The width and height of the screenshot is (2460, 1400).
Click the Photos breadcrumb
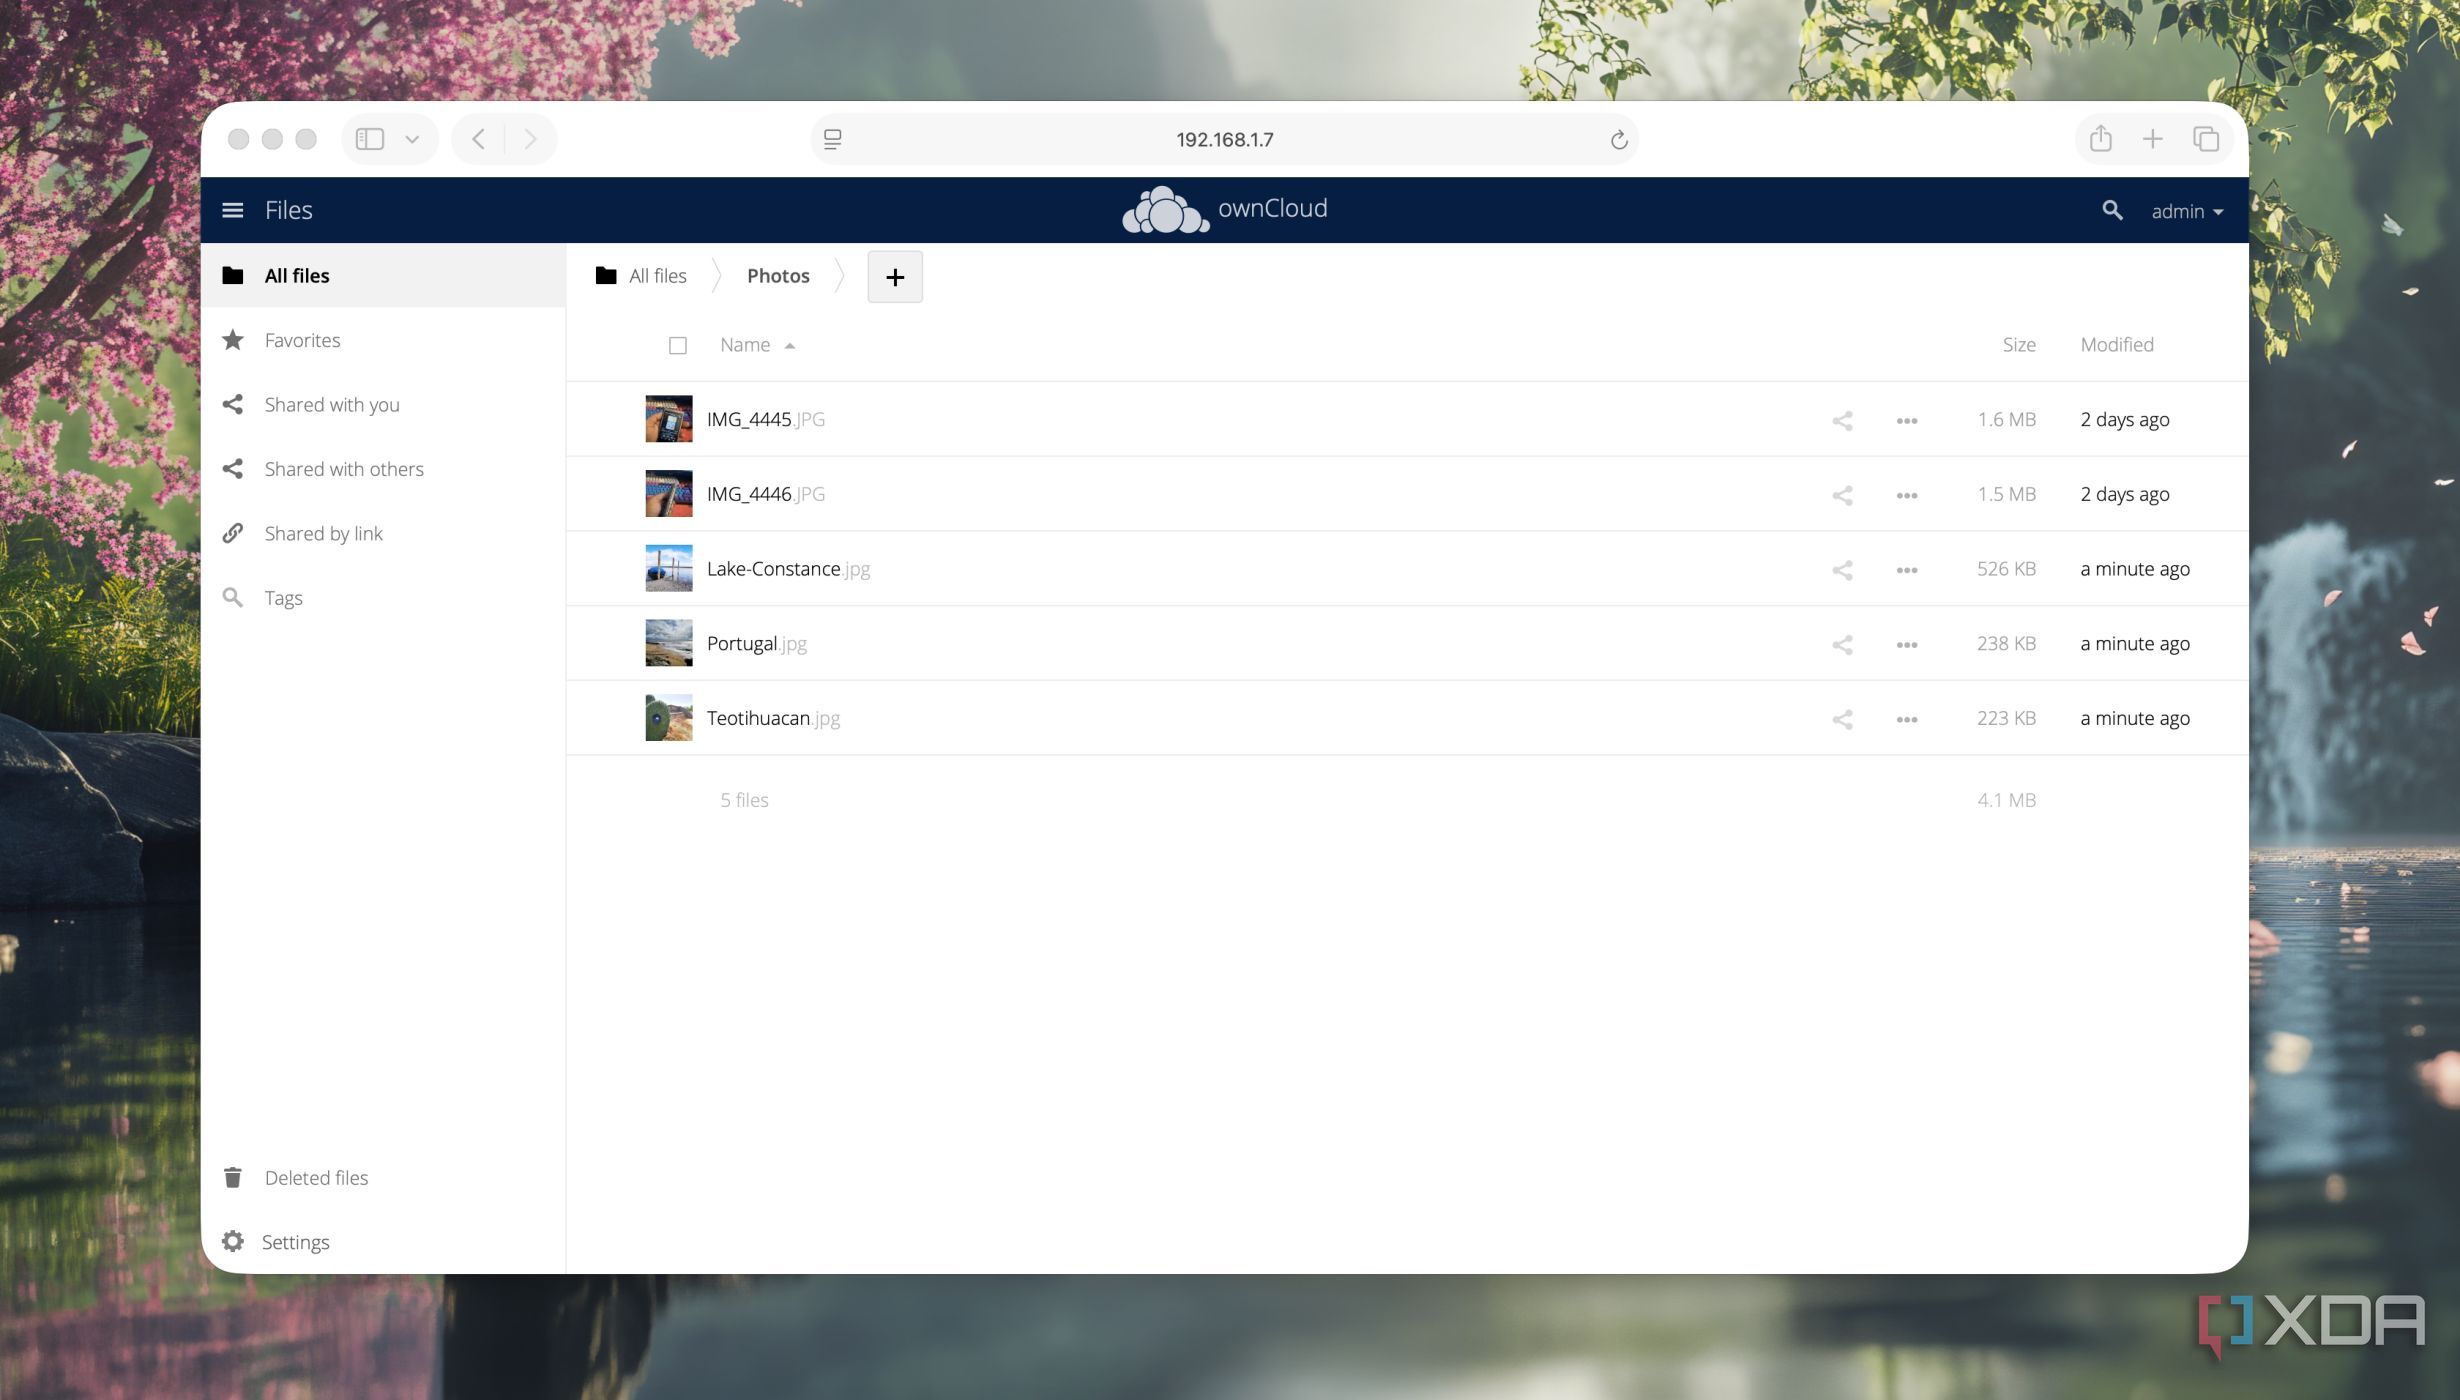click(x=778, y=276)
